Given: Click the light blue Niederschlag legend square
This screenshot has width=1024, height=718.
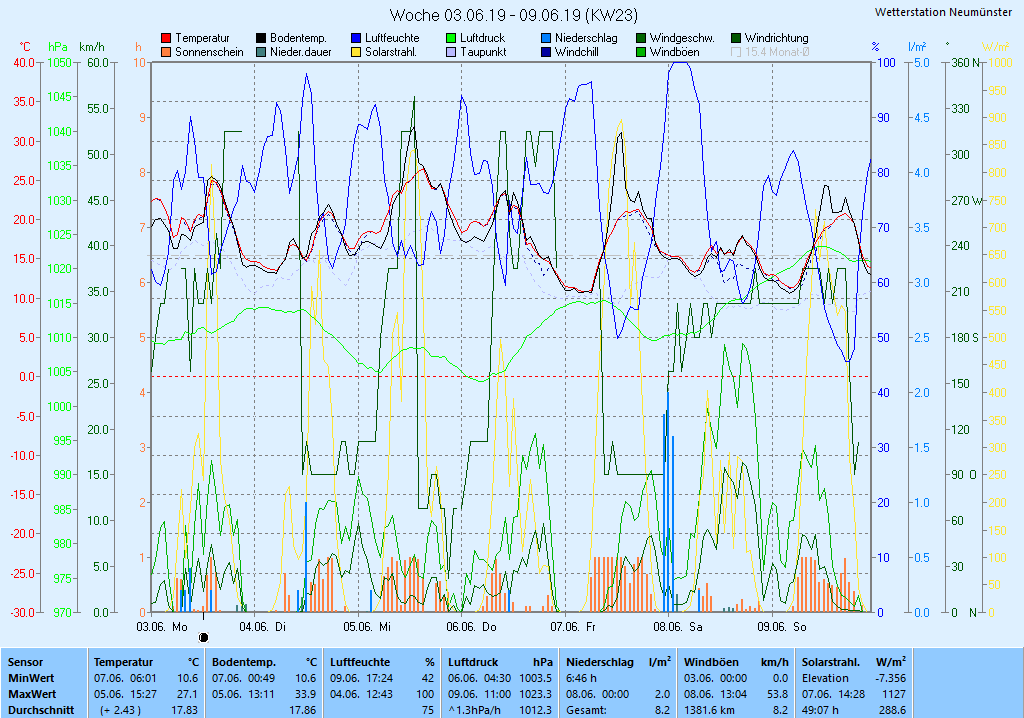Looking at the screenshot, I should click(547, 38).
